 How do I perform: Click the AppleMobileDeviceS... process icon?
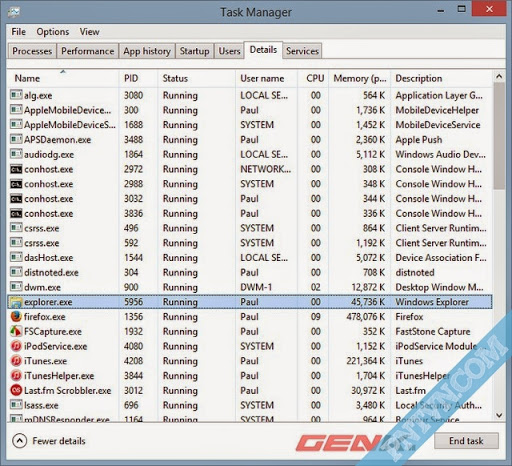16,125
